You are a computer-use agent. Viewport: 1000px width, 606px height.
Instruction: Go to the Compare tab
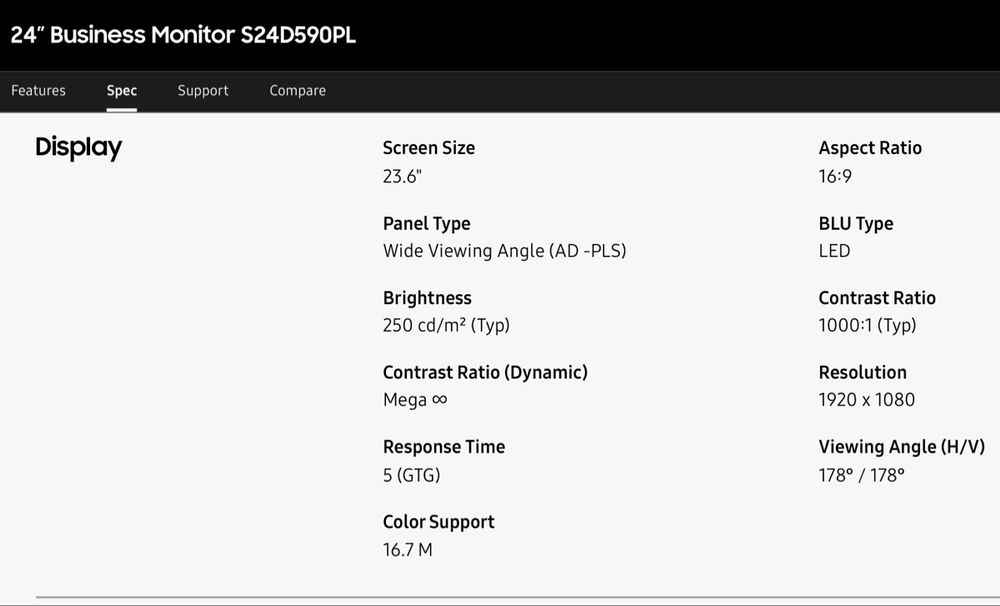(297, 91)
